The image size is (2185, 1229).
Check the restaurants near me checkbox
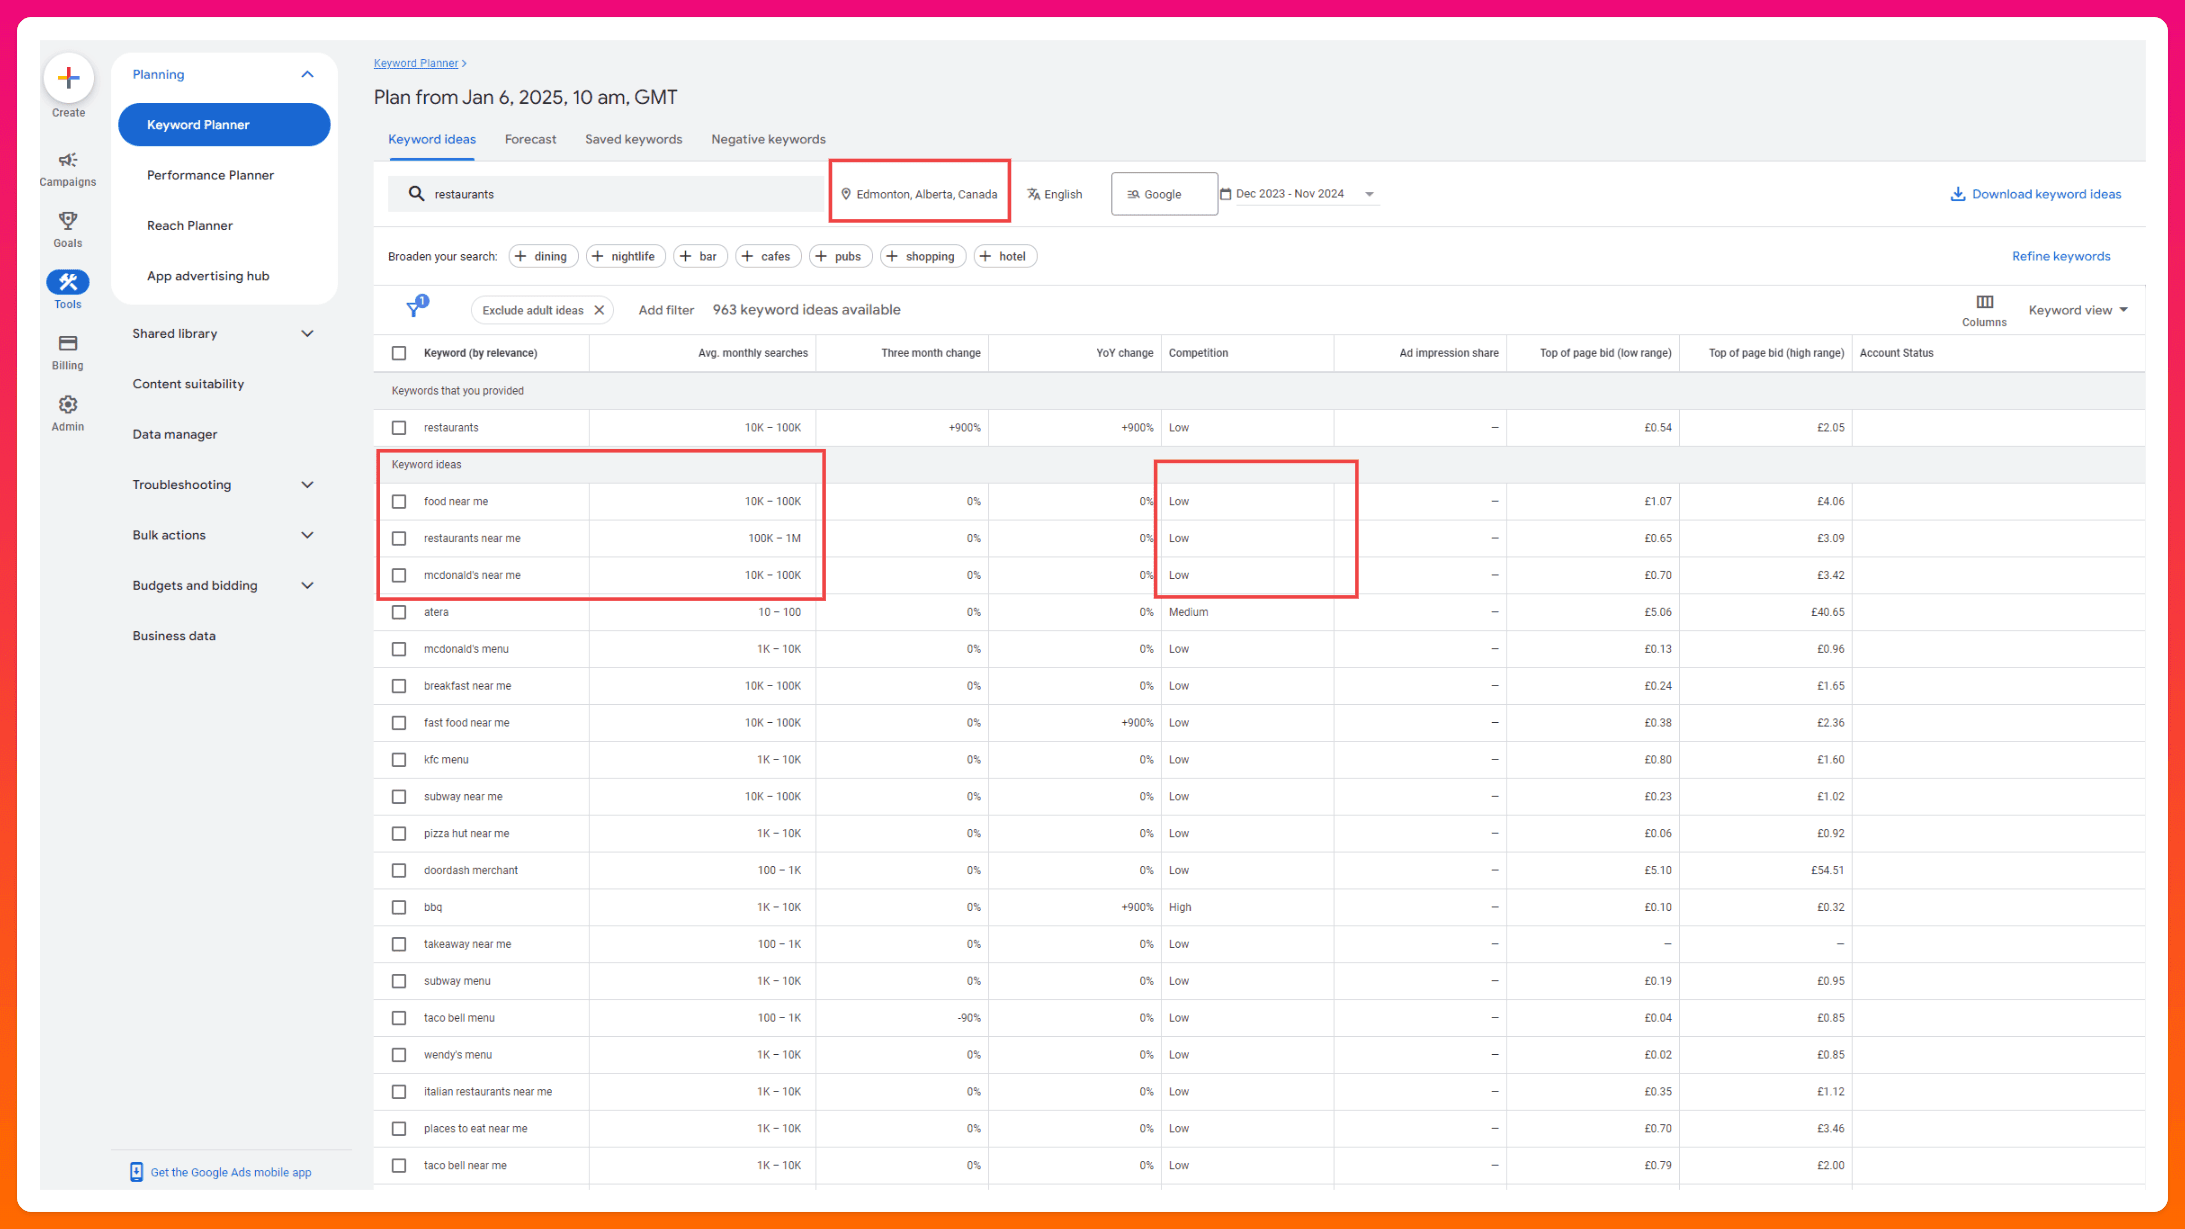tap(399, 538)
